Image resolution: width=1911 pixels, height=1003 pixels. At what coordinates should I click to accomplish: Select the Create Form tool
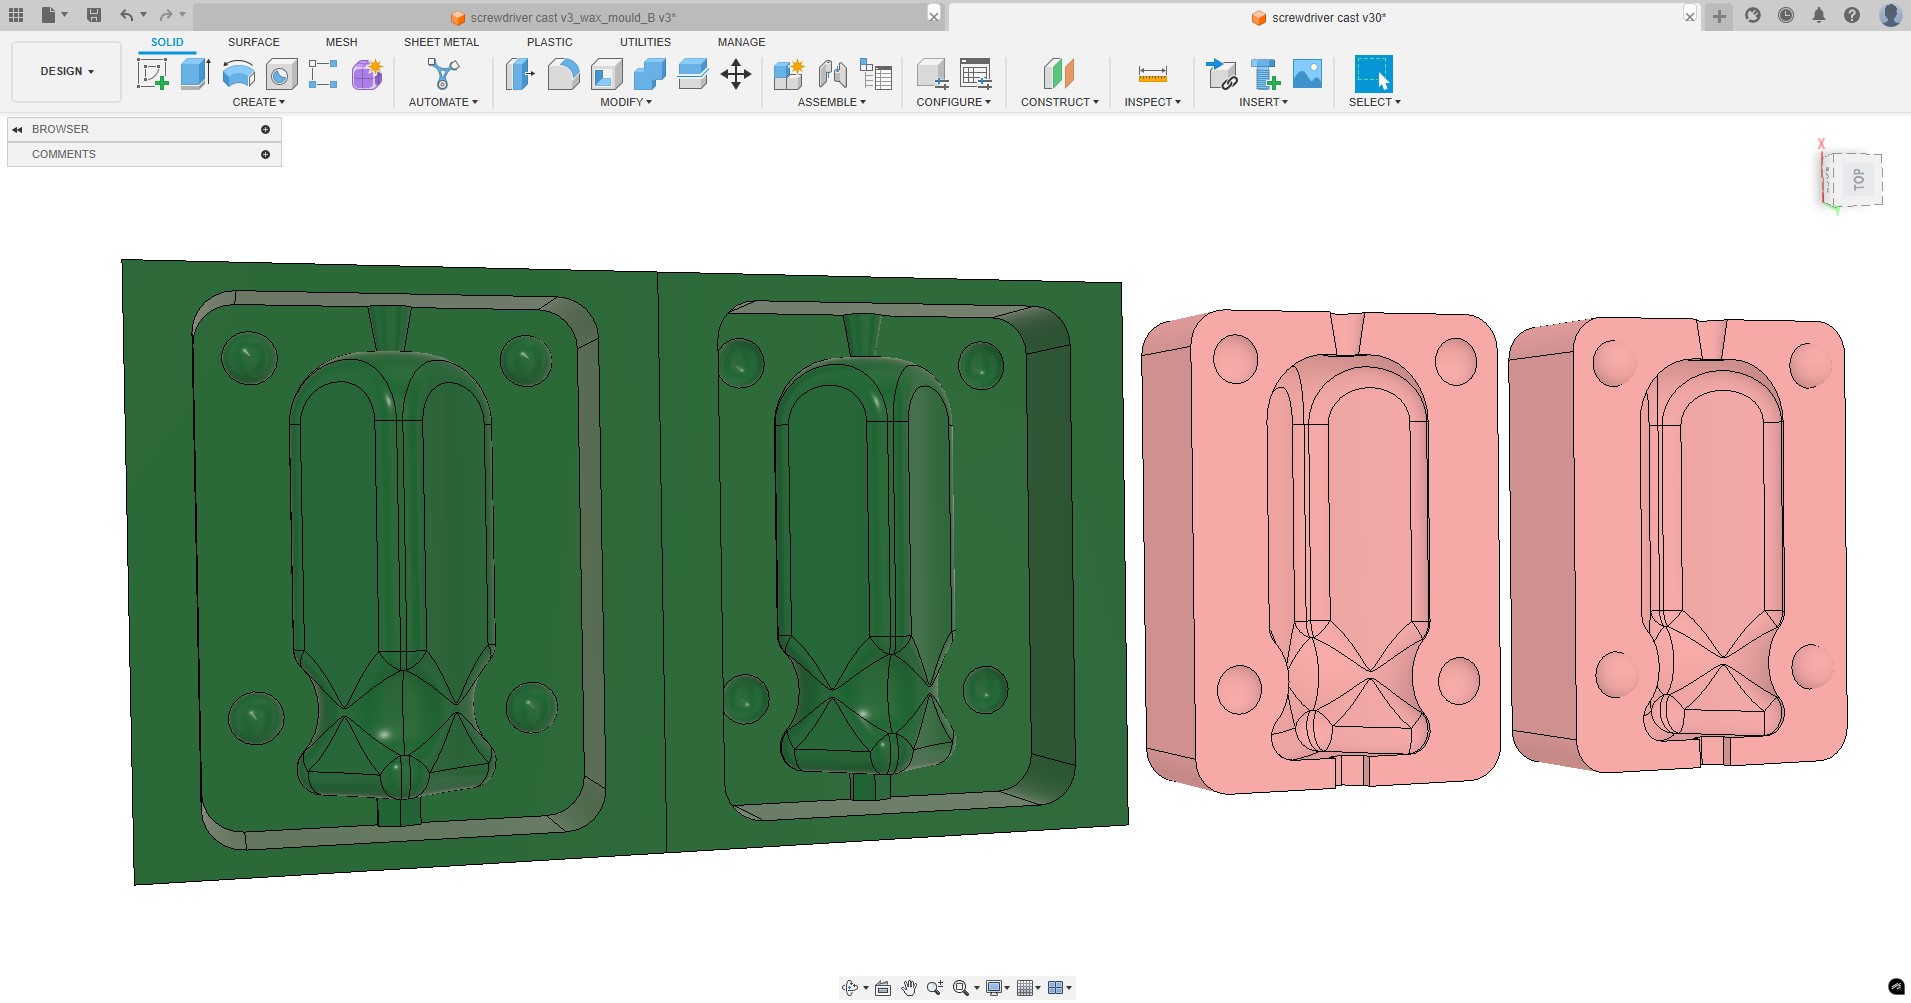point(367,74)
